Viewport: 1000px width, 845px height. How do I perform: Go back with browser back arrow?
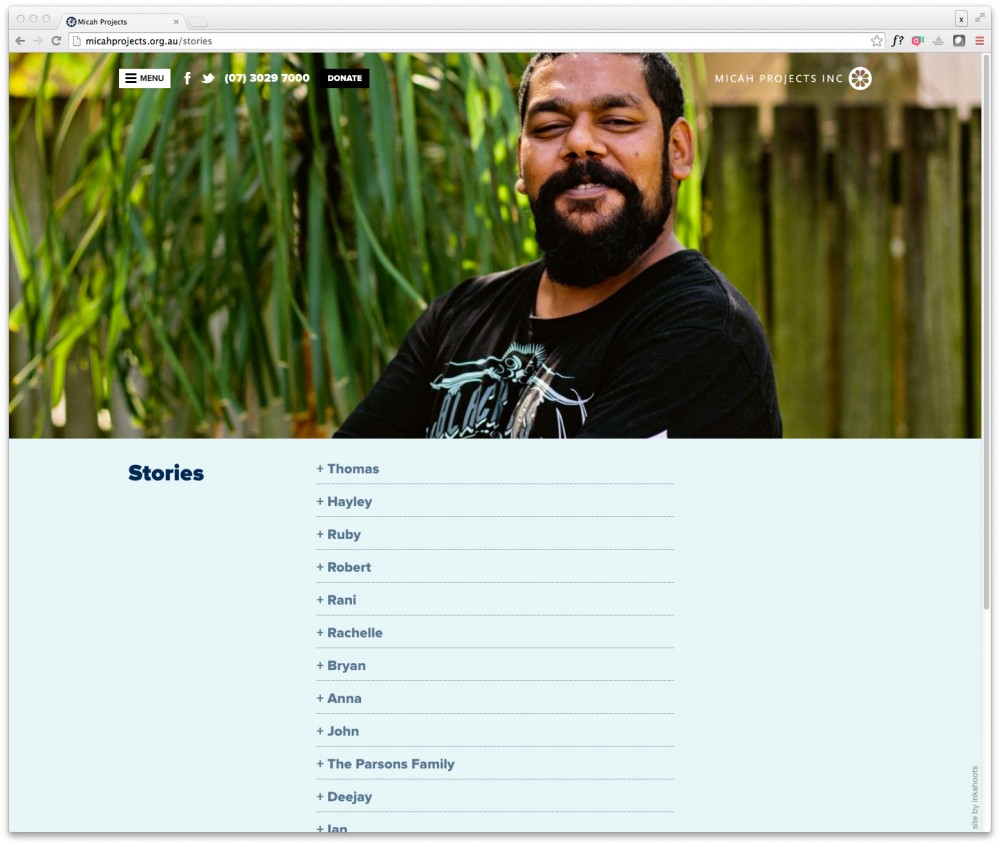pyautogui.click(x=20, y=41)
